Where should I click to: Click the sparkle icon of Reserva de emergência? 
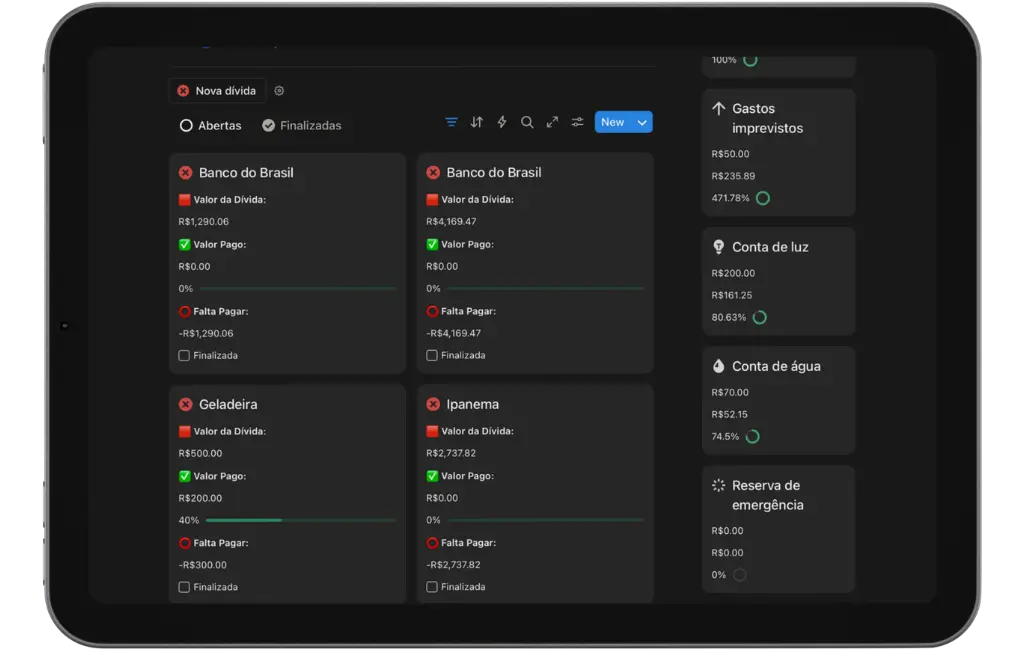pyautogui.click(x=718, y=485)
